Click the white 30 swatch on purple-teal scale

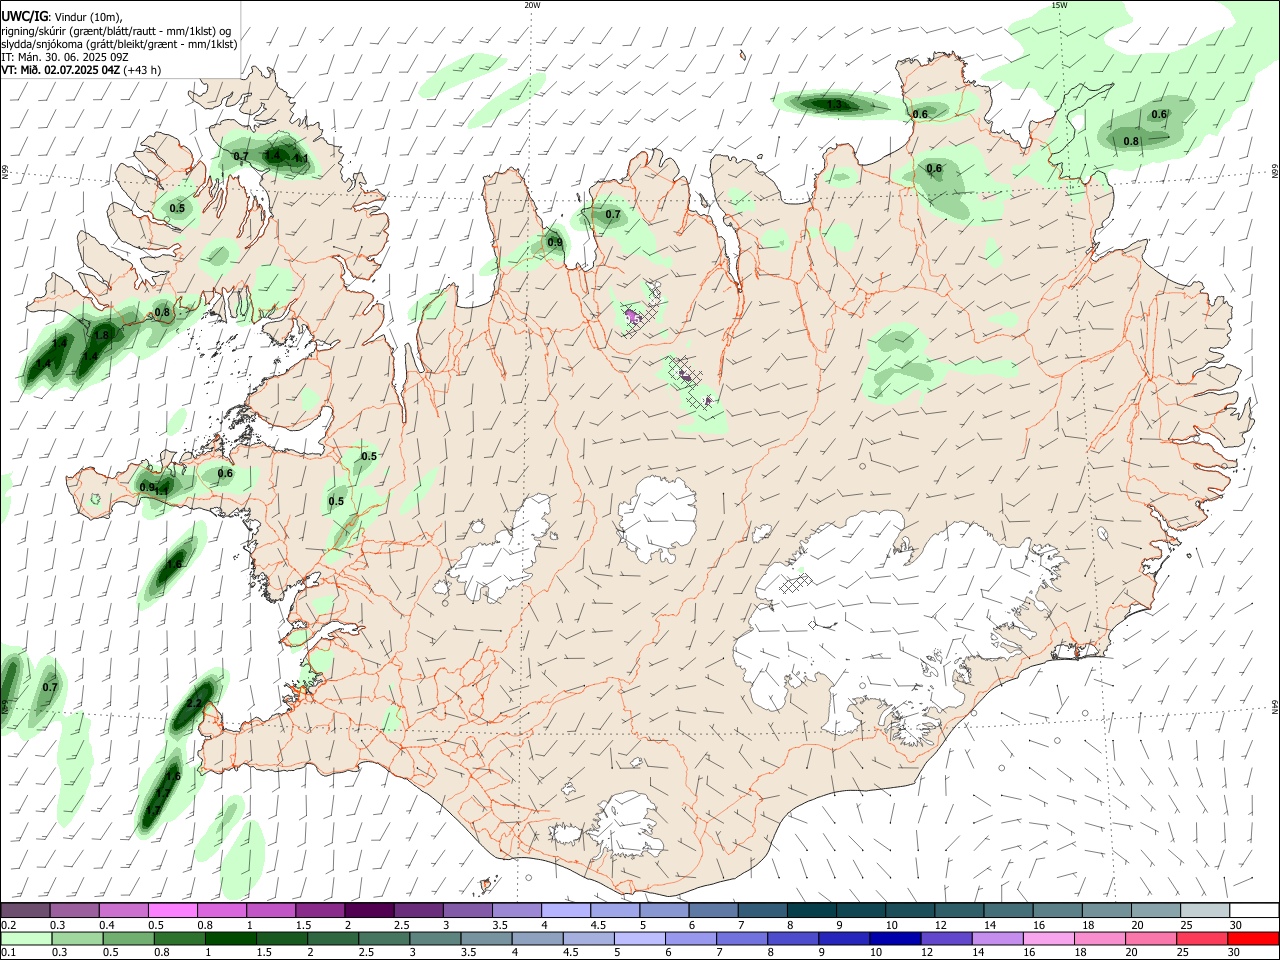coord(1254,911)
